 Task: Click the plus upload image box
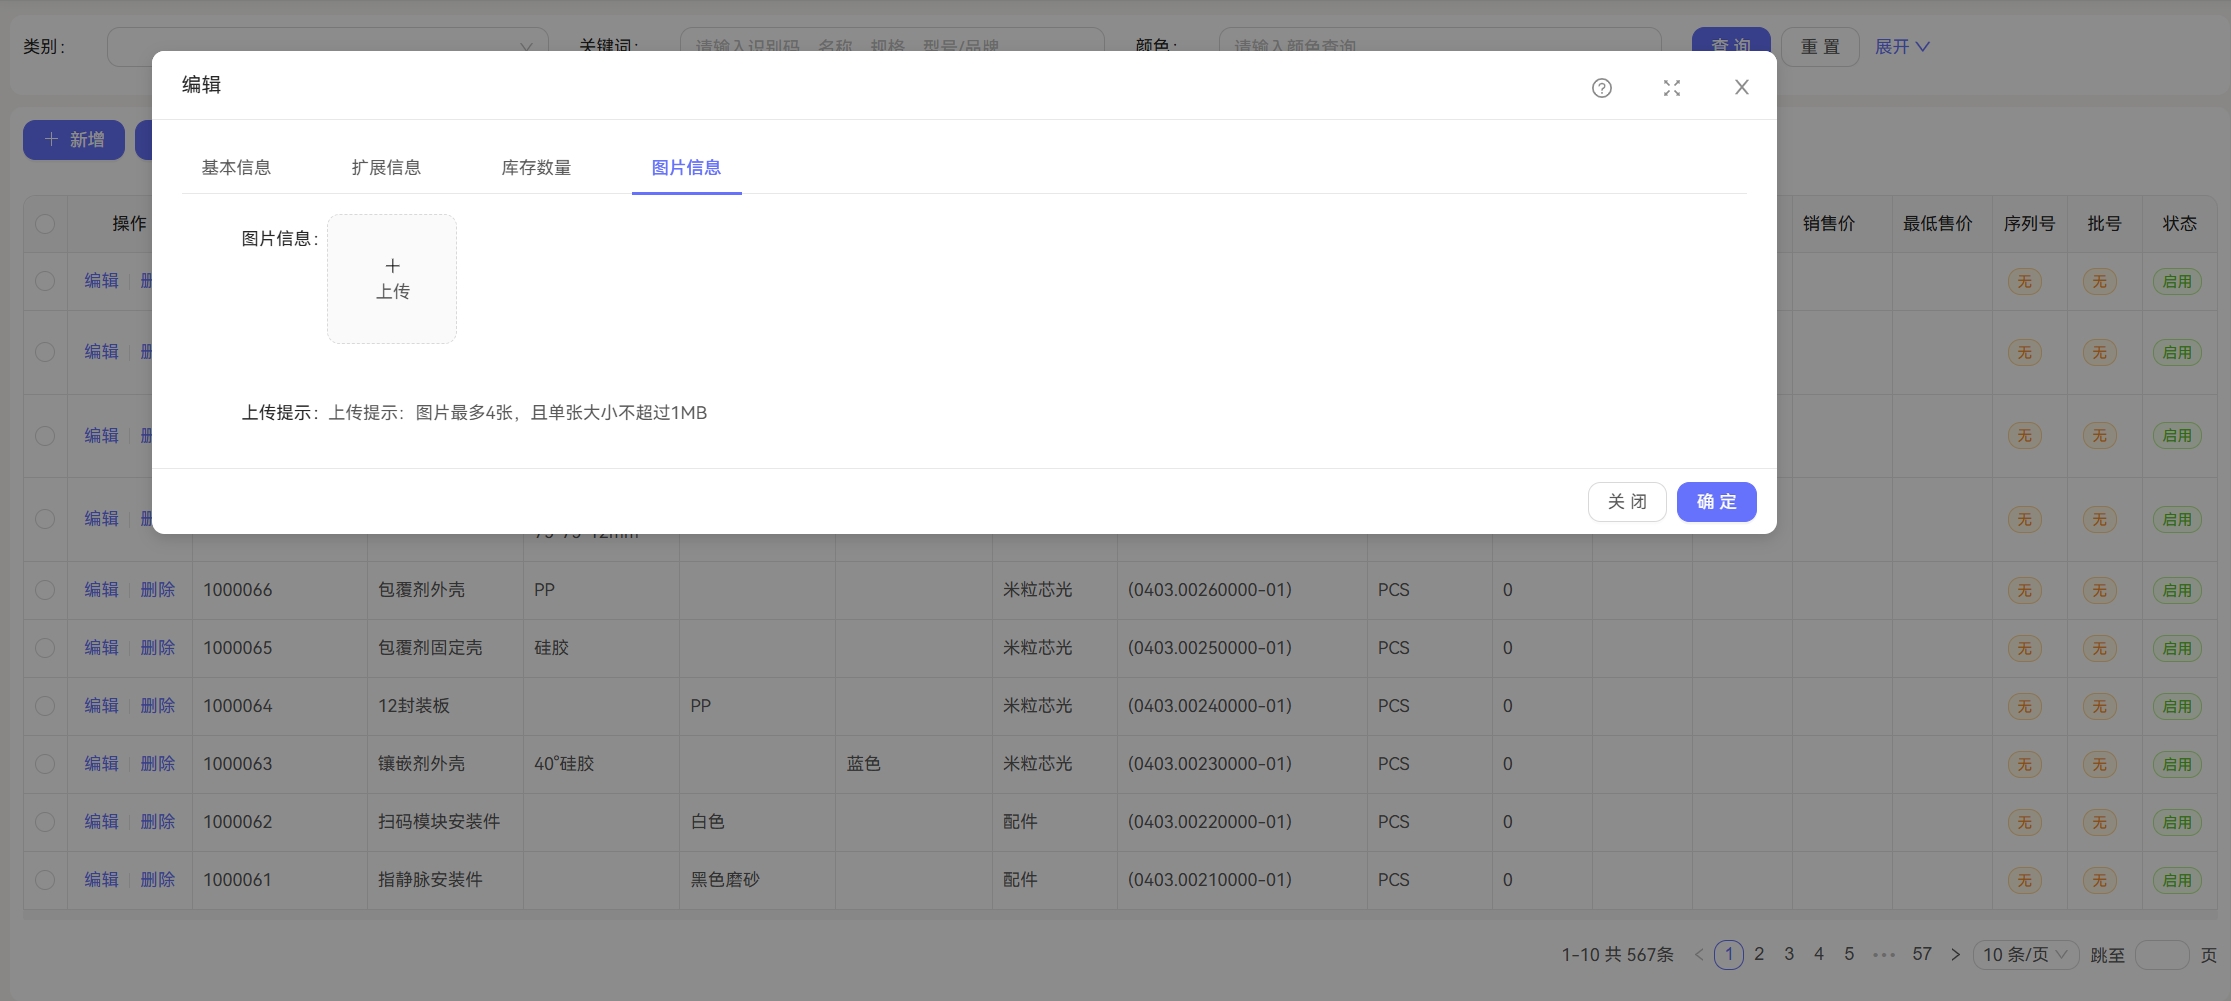coord(392,279)
